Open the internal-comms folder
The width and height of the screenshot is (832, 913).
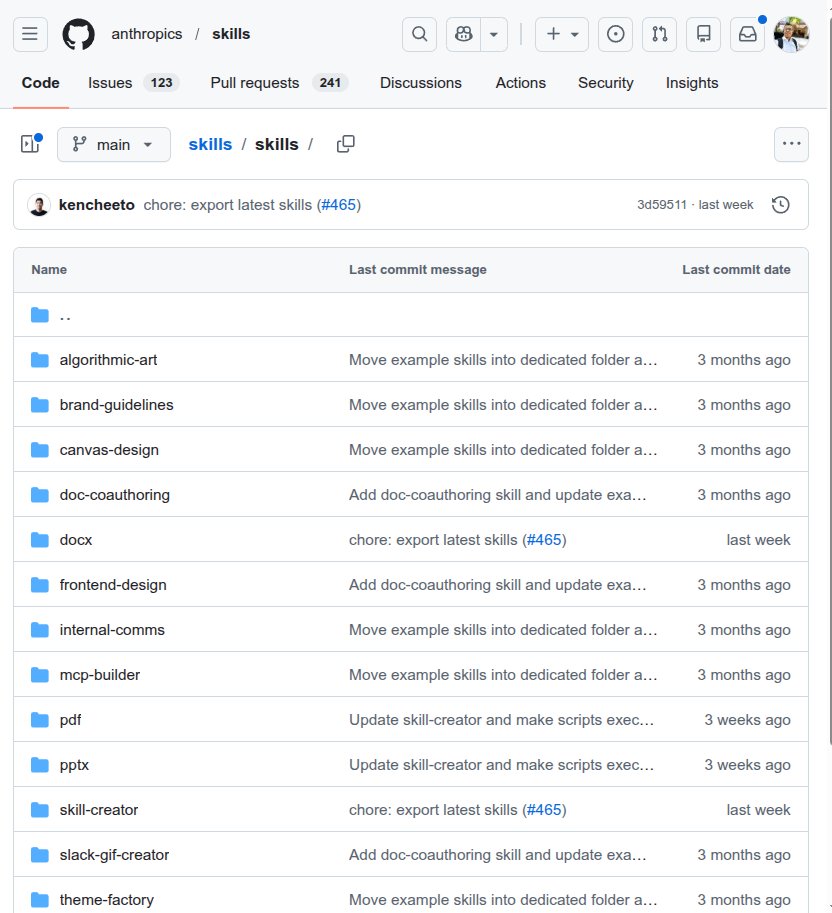point(112,630)
